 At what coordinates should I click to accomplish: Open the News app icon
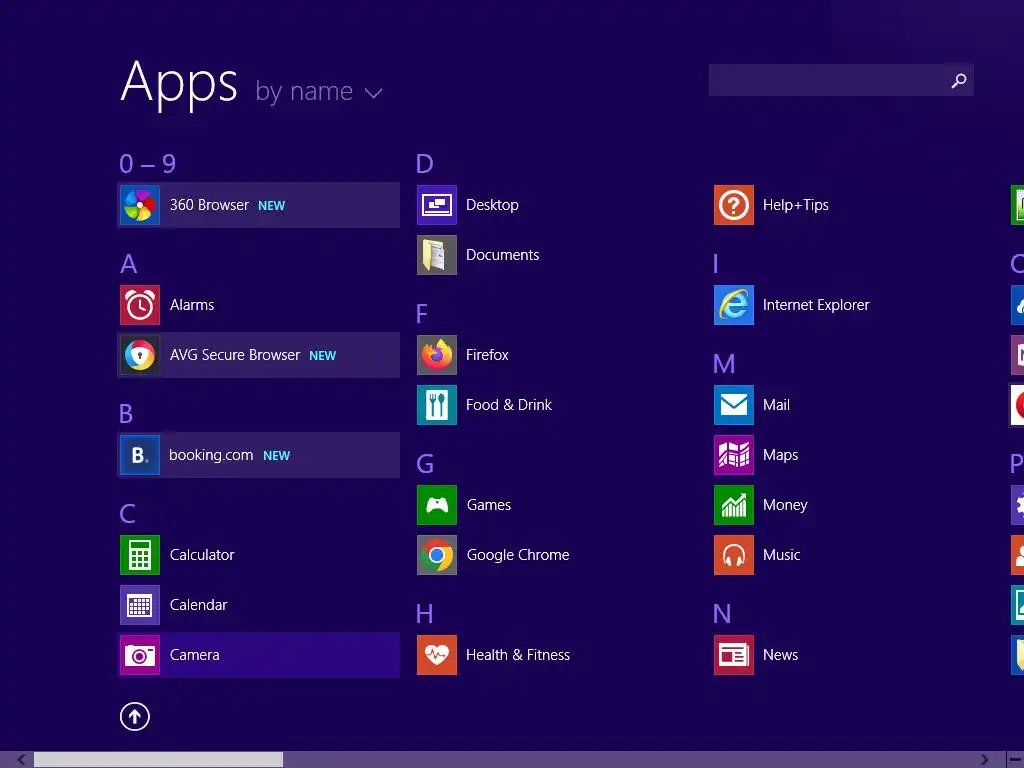[734, 655]
